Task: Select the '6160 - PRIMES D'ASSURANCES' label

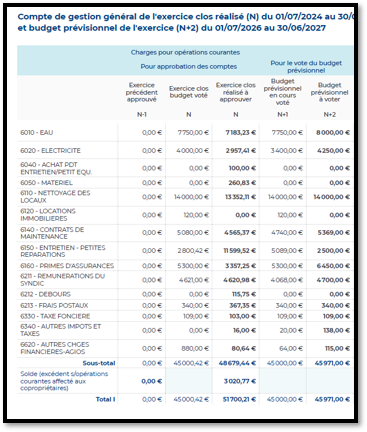Action: pos(67,266)
